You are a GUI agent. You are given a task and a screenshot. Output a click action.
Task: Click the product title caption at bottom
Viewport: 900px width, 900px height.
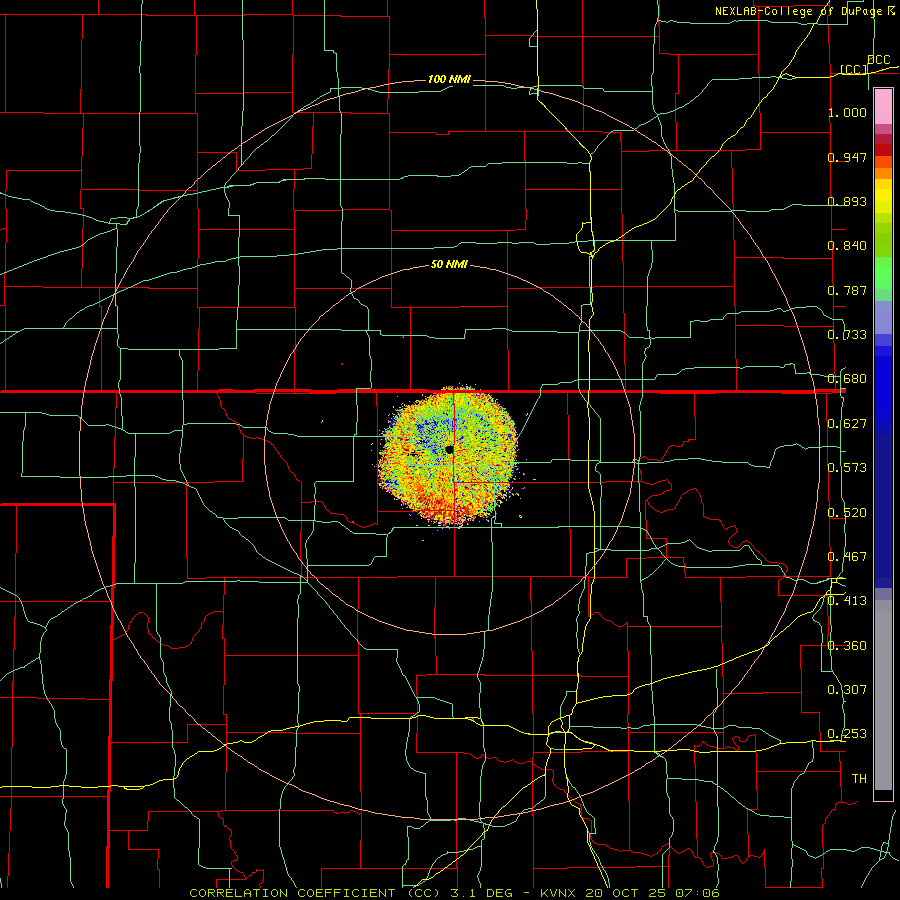point(454,893)
